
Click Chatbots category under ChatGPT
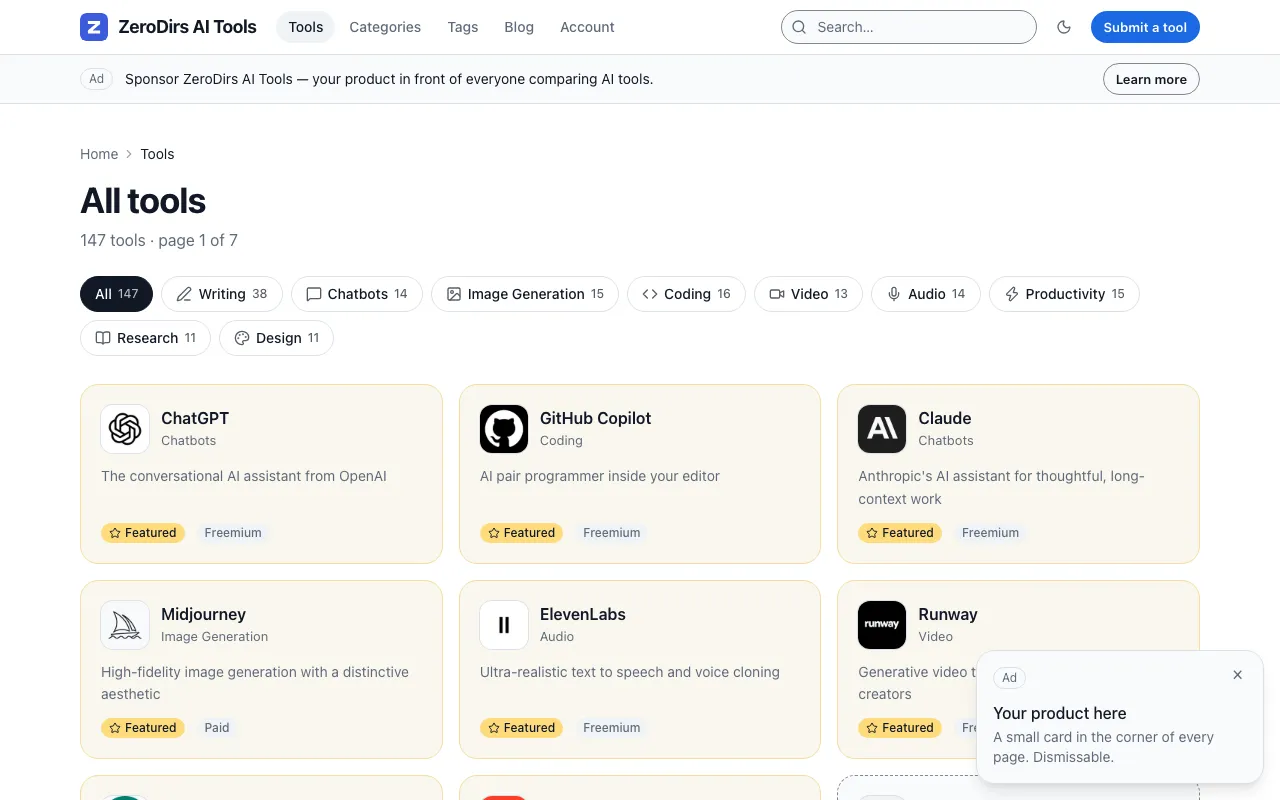189,440
